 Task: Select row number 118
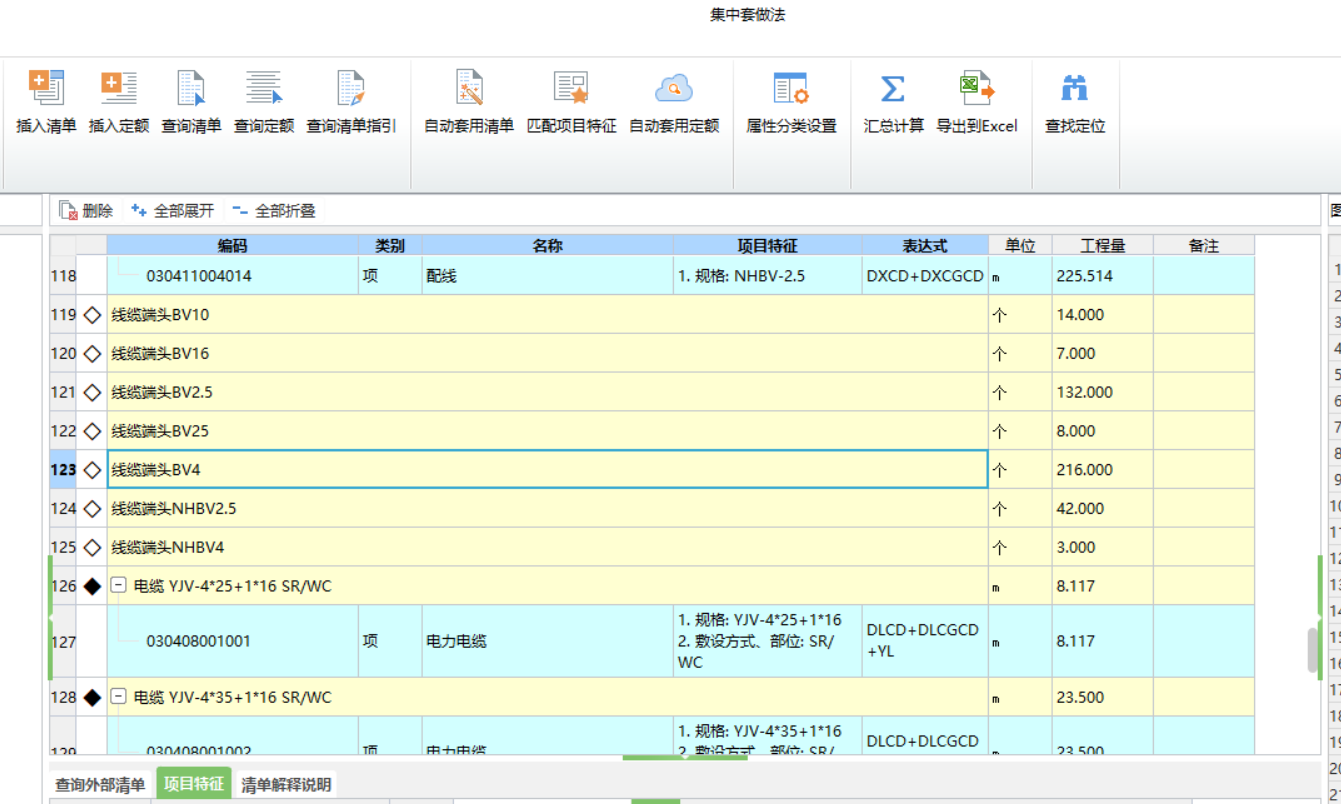(x=63, y=275)
